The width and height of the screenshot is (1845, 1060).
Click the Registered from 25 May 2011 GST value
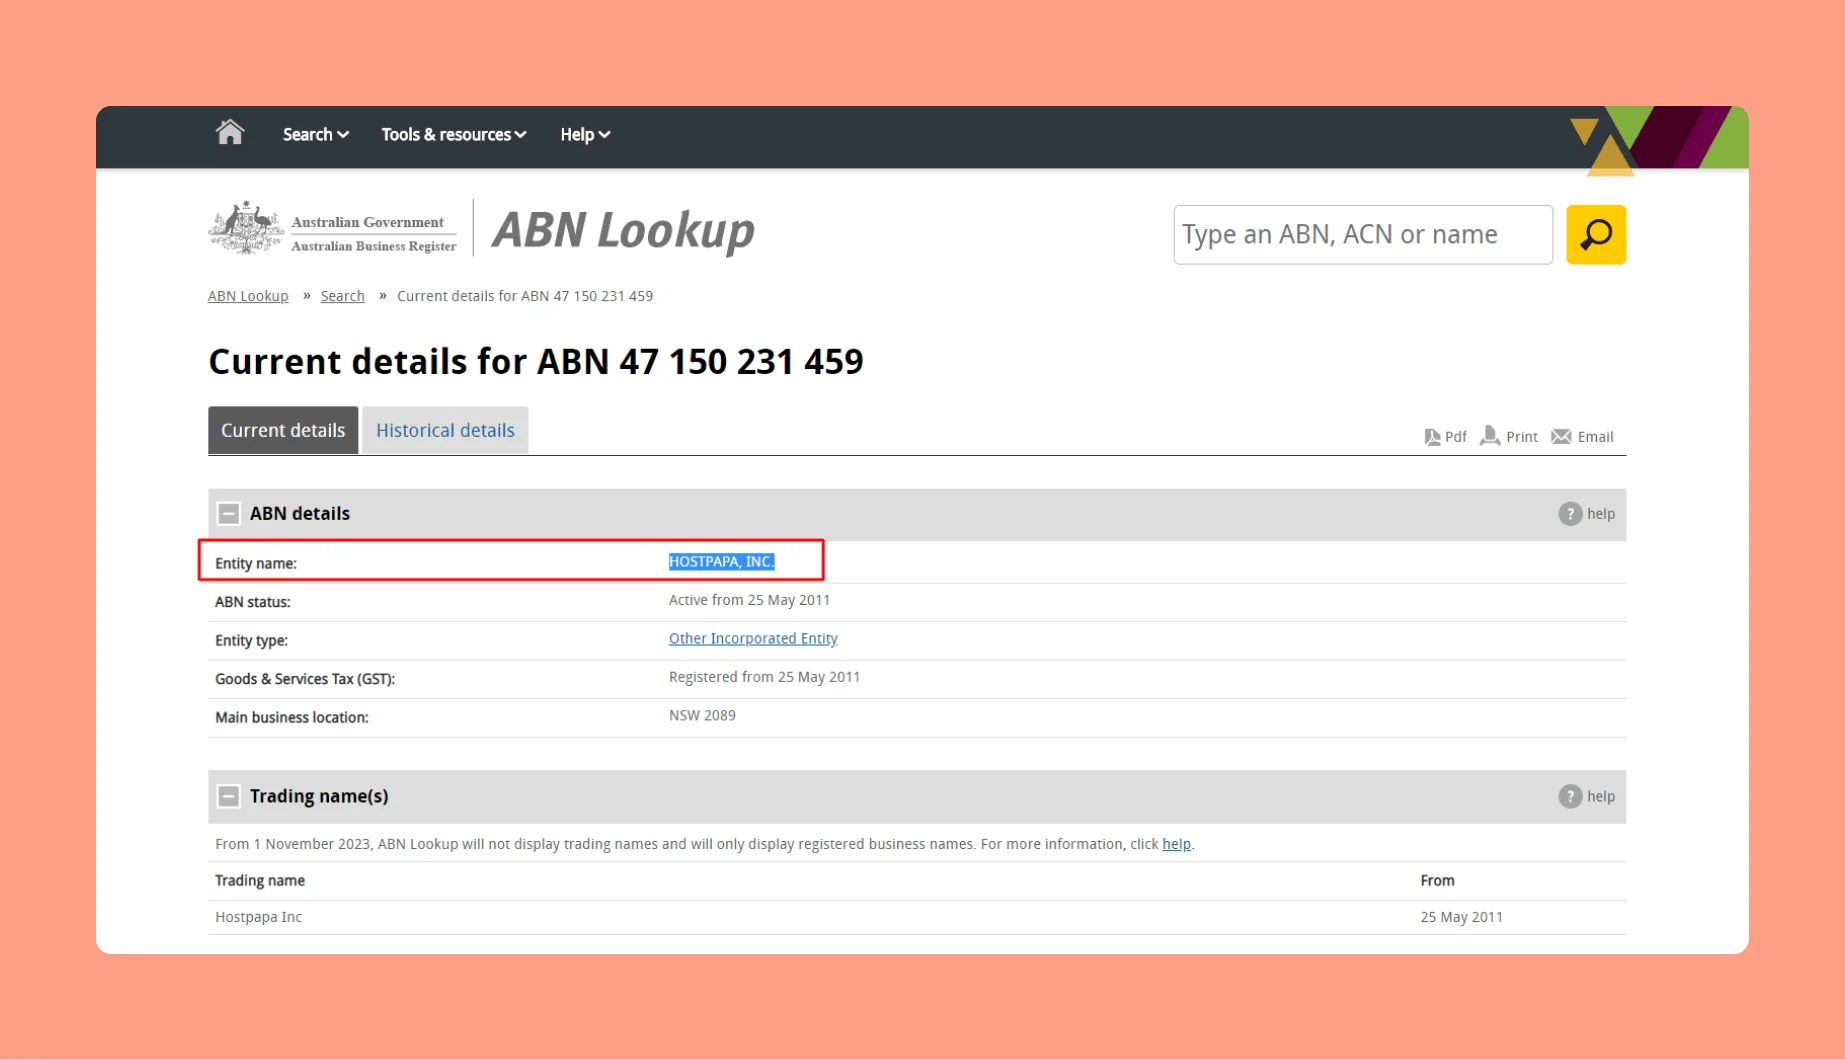pos(764,677)
